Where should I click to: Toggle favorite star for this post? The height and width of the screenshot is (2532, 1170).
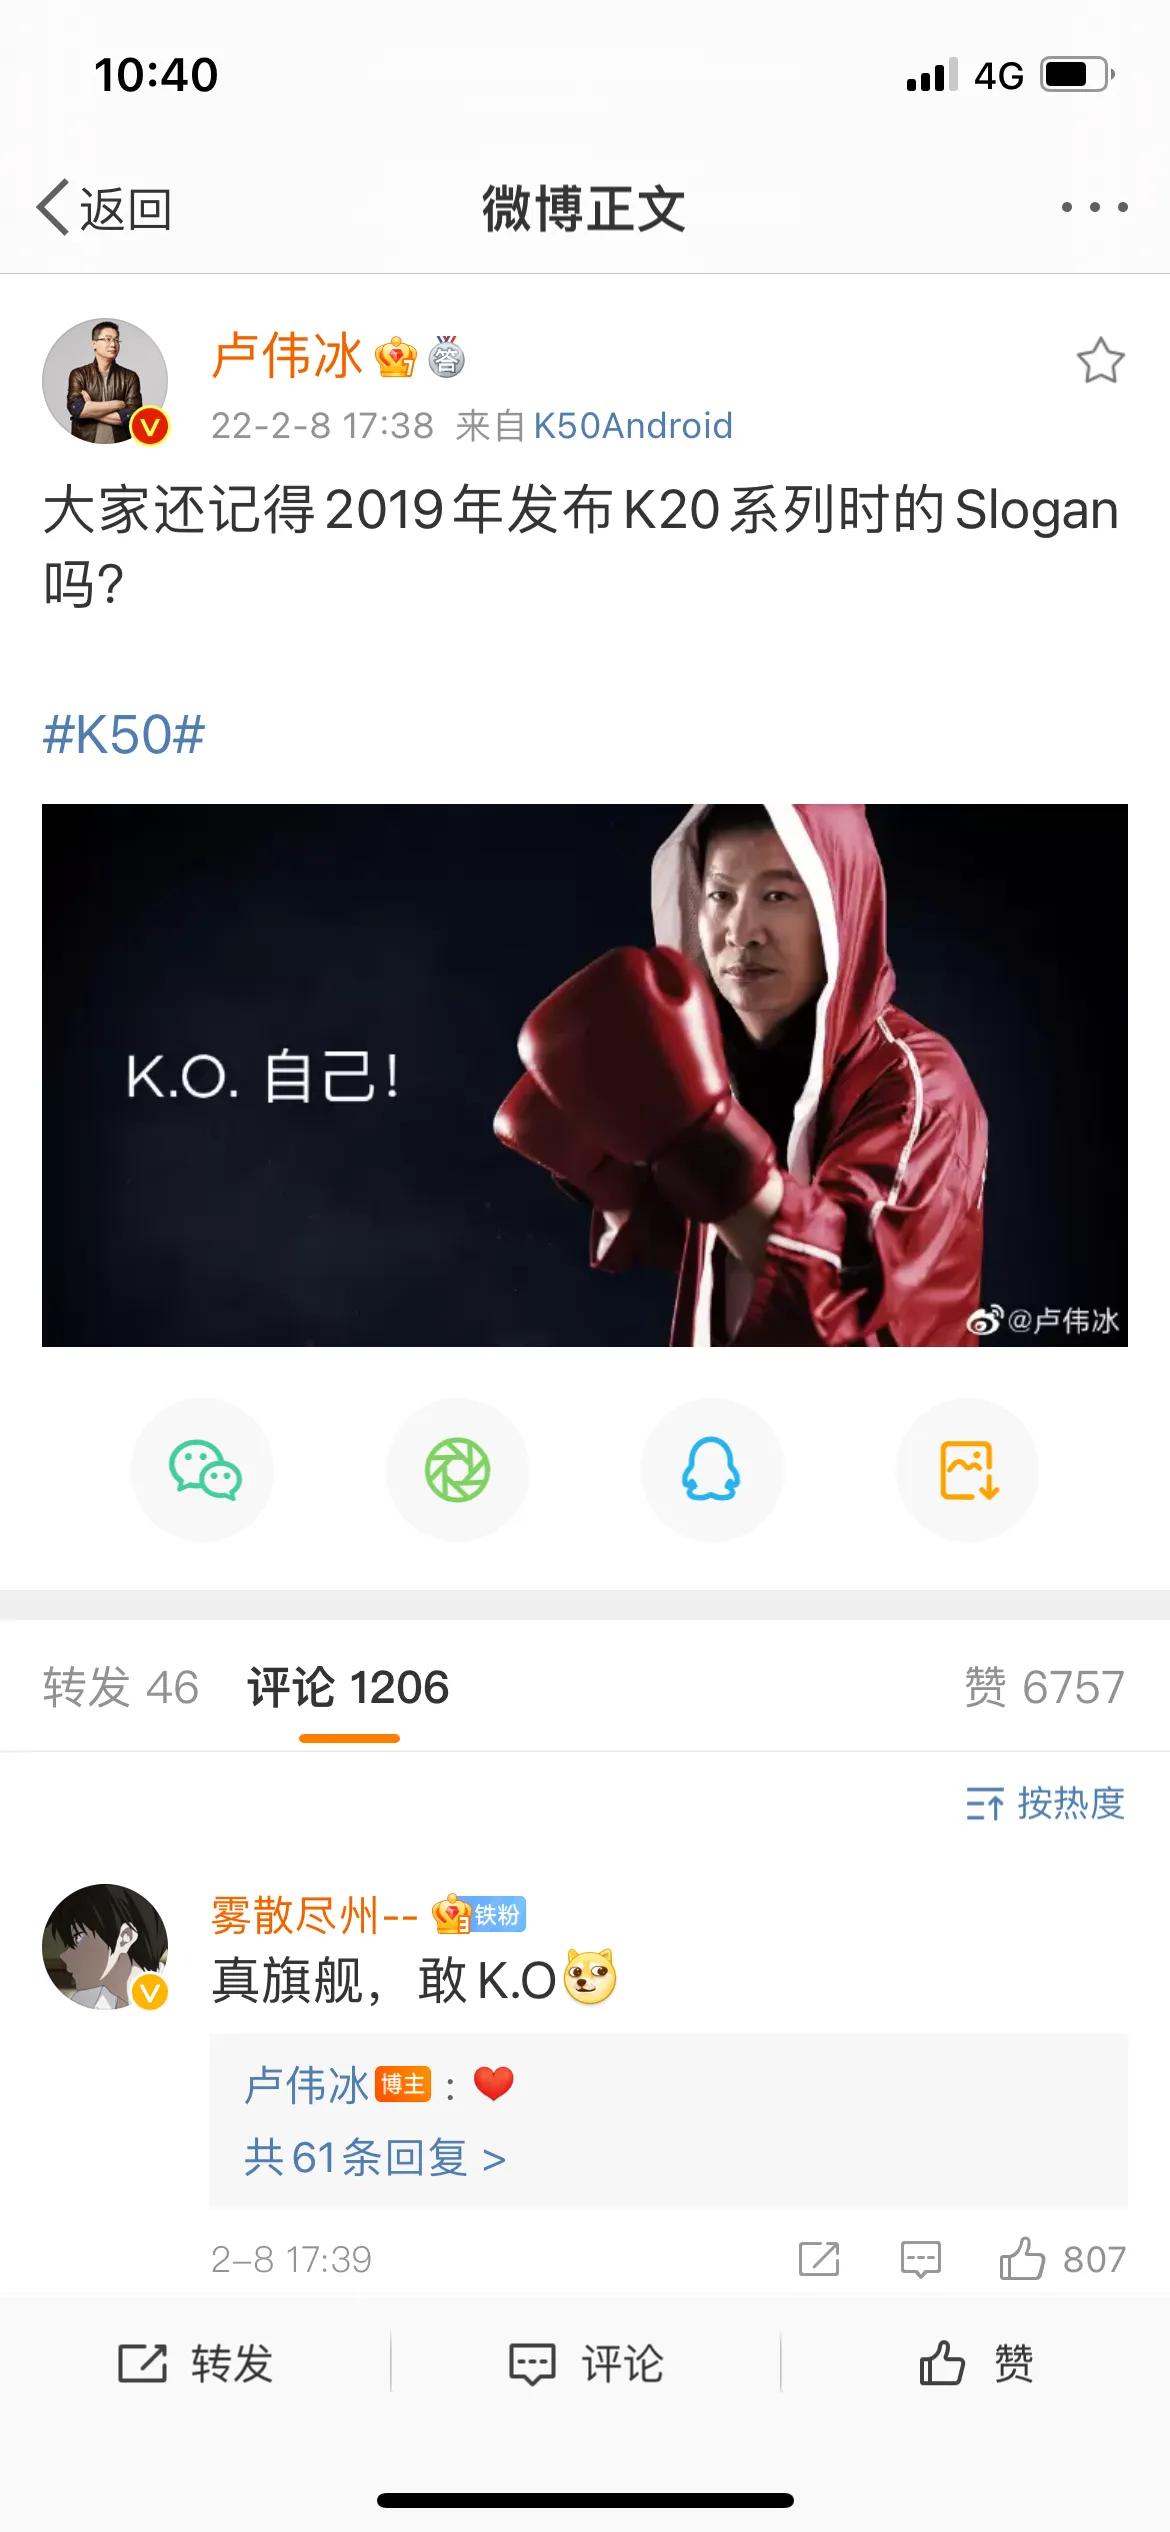click(x=1100, y=360)
